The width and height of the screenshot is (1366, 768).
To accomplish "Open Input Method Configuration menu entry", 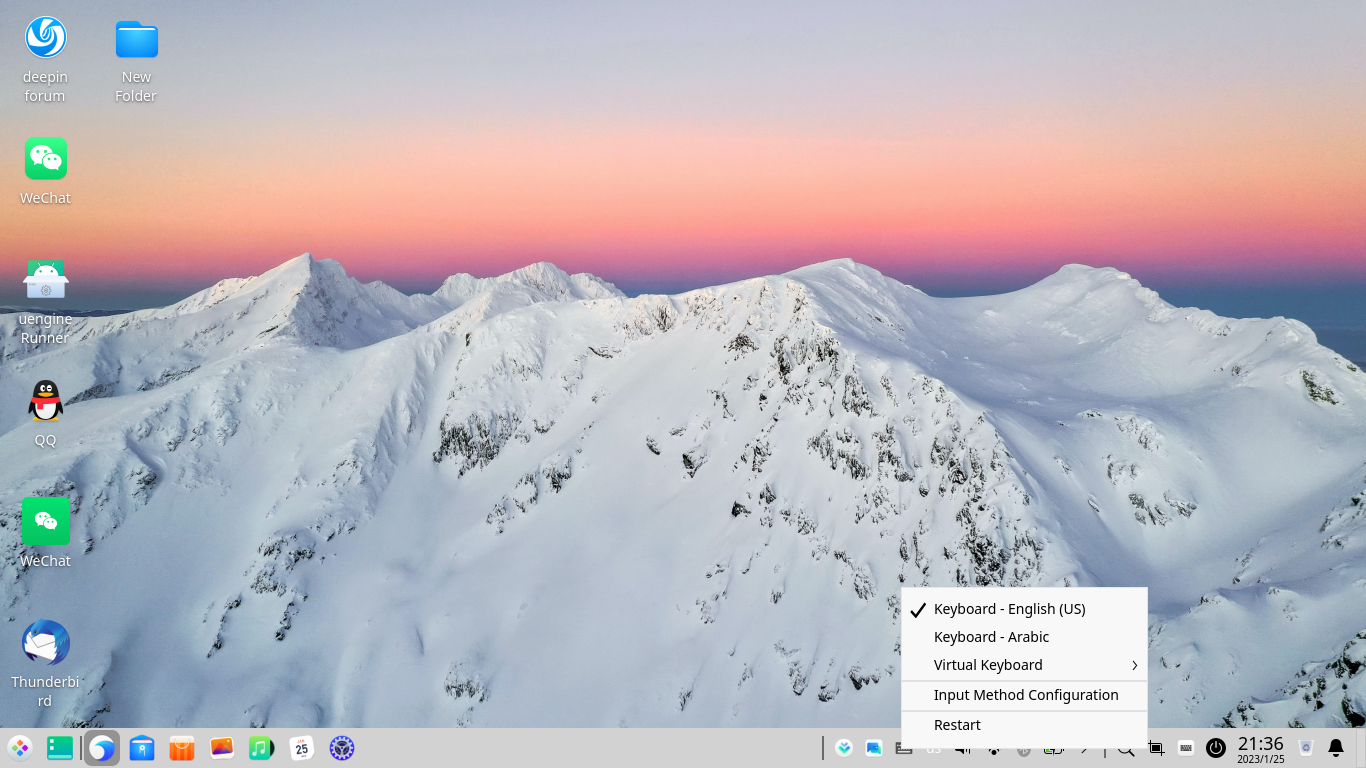I will click(1024, 695).
